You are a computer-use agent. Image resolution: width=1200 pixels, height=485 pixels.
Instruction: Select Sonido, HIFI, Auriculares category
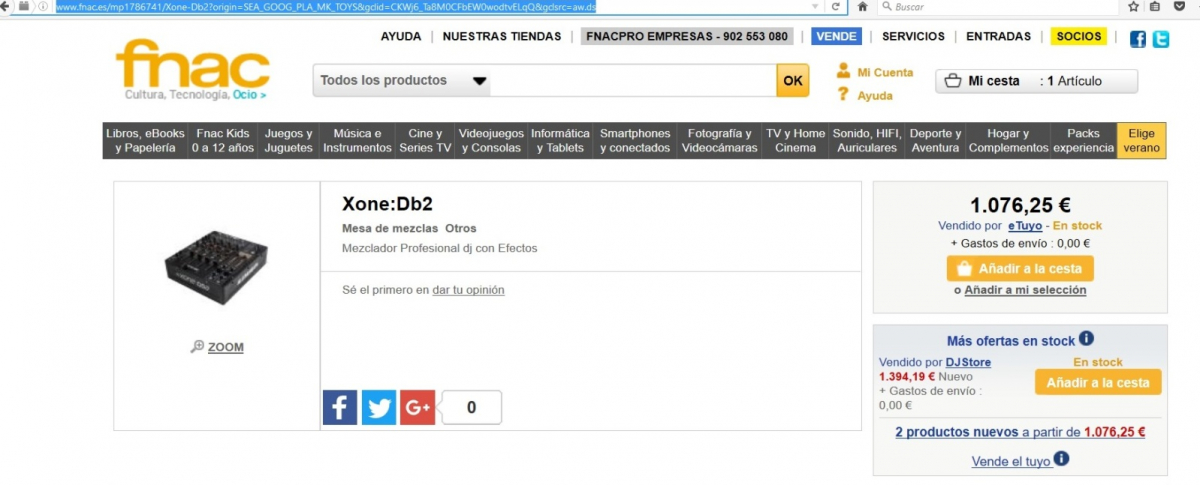(x=865, y=141)
